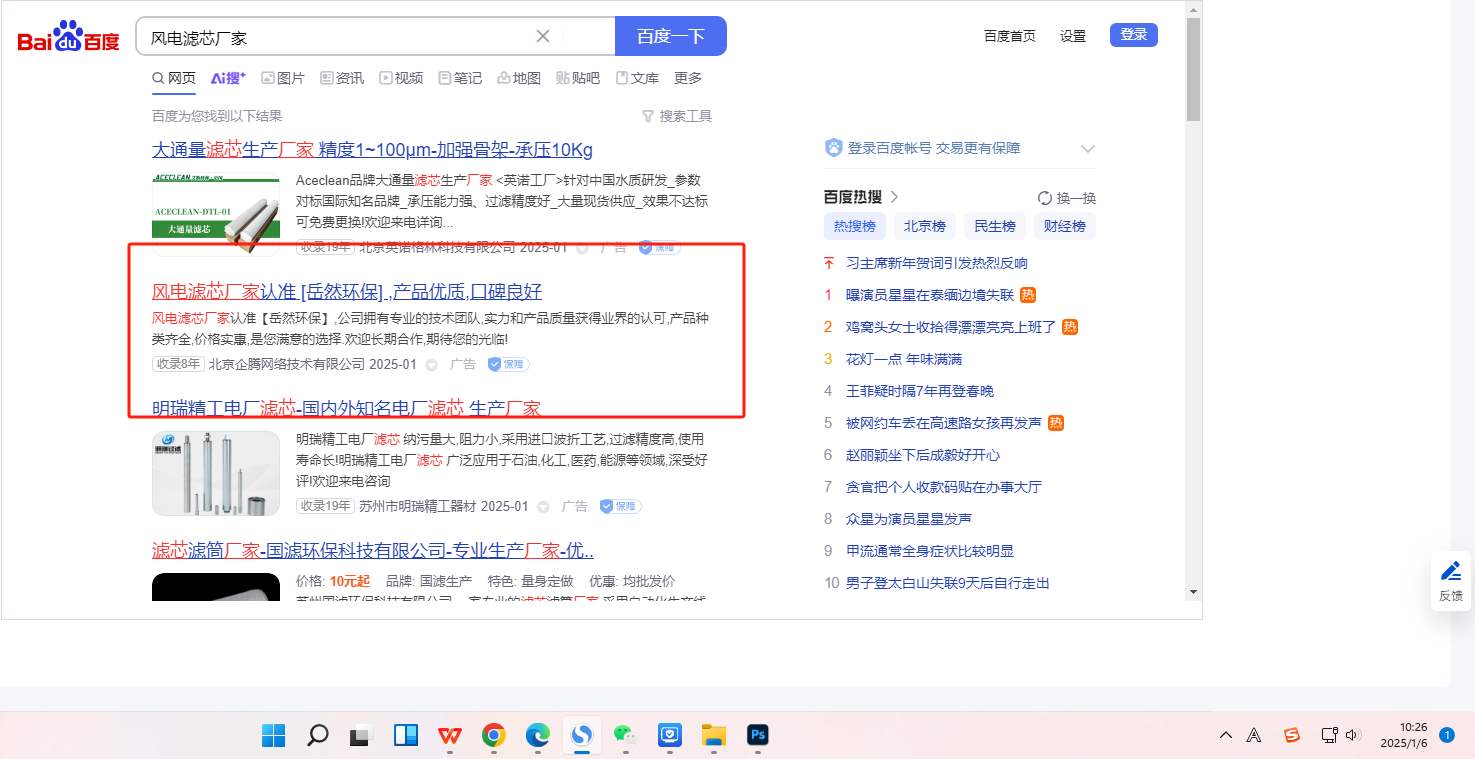1475x759 pixels.
Task: Click the 换一换 refresh icon
Action: point(1045,198)
